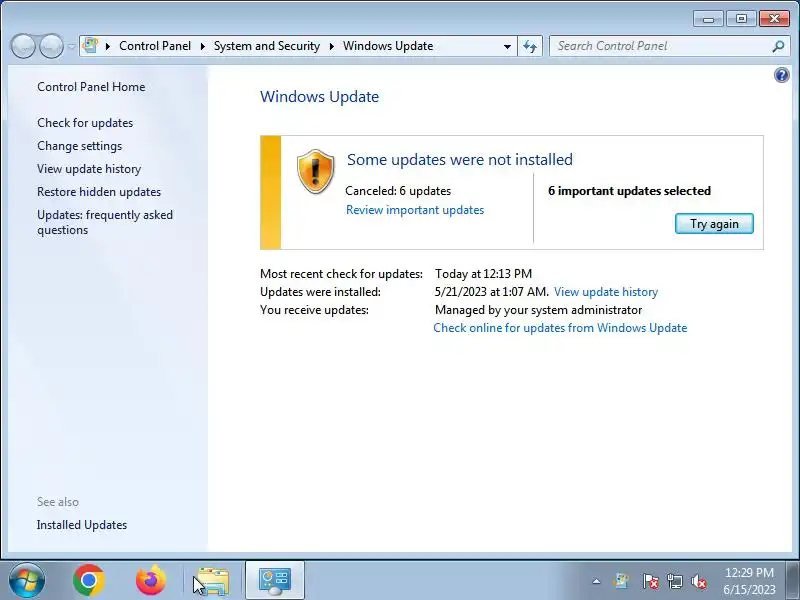This screenshot has width=800, height=600.
Task: Click the Try again button
Action: [714, 224]
